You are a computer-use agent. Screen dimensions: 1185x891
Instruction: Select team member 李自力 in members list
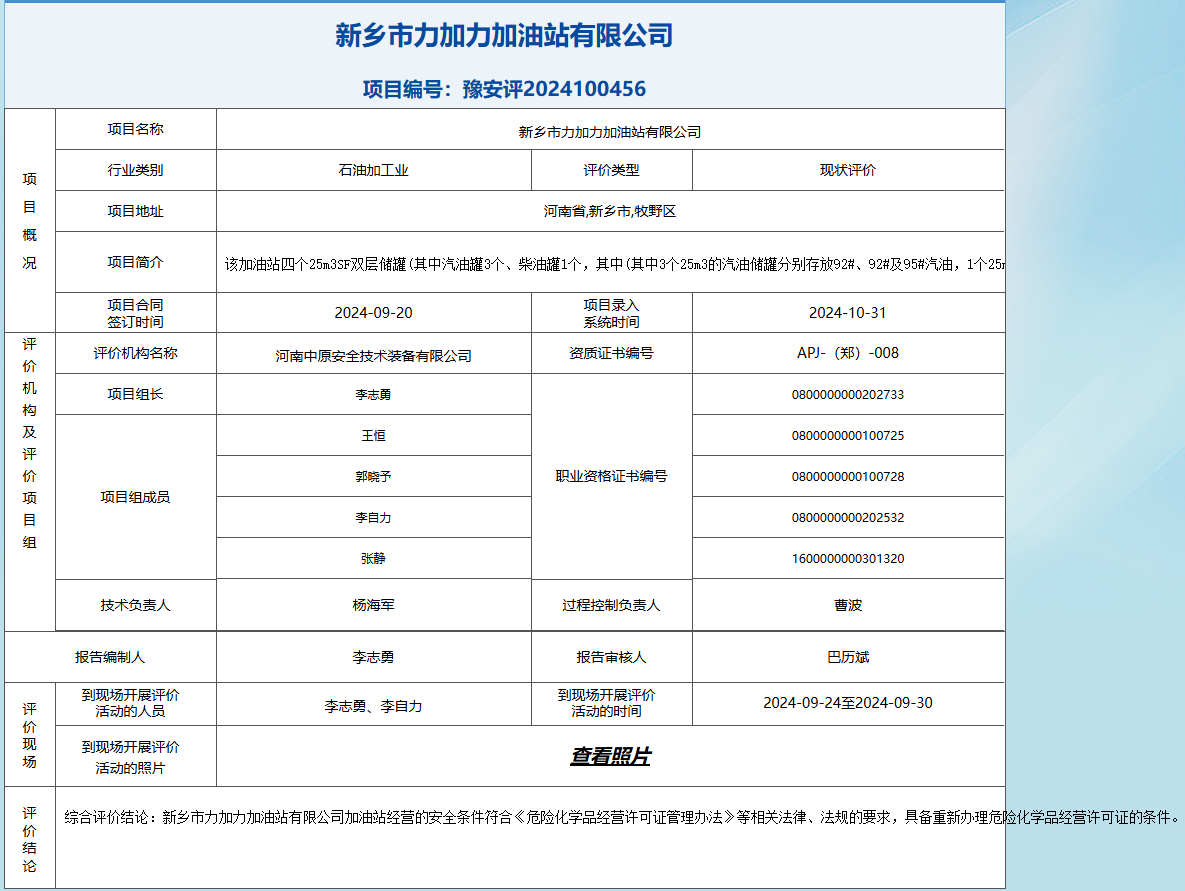coord(373,518)
